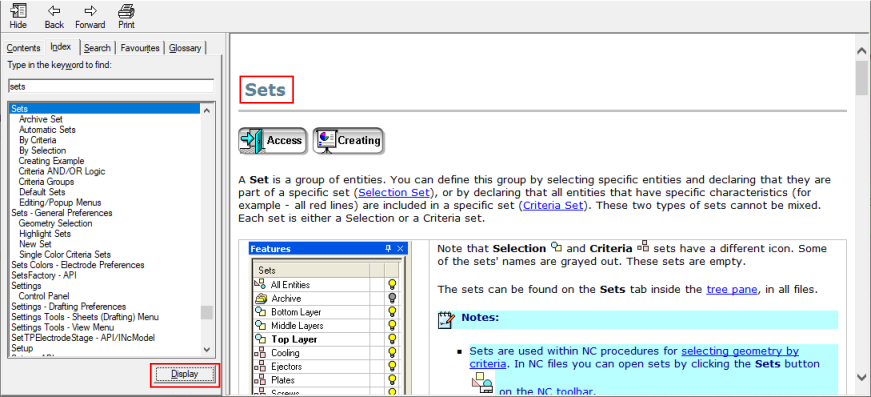The image size is (871, 397).
Task: Open the Creating presentation button
Action: click(x=348, y=140)
